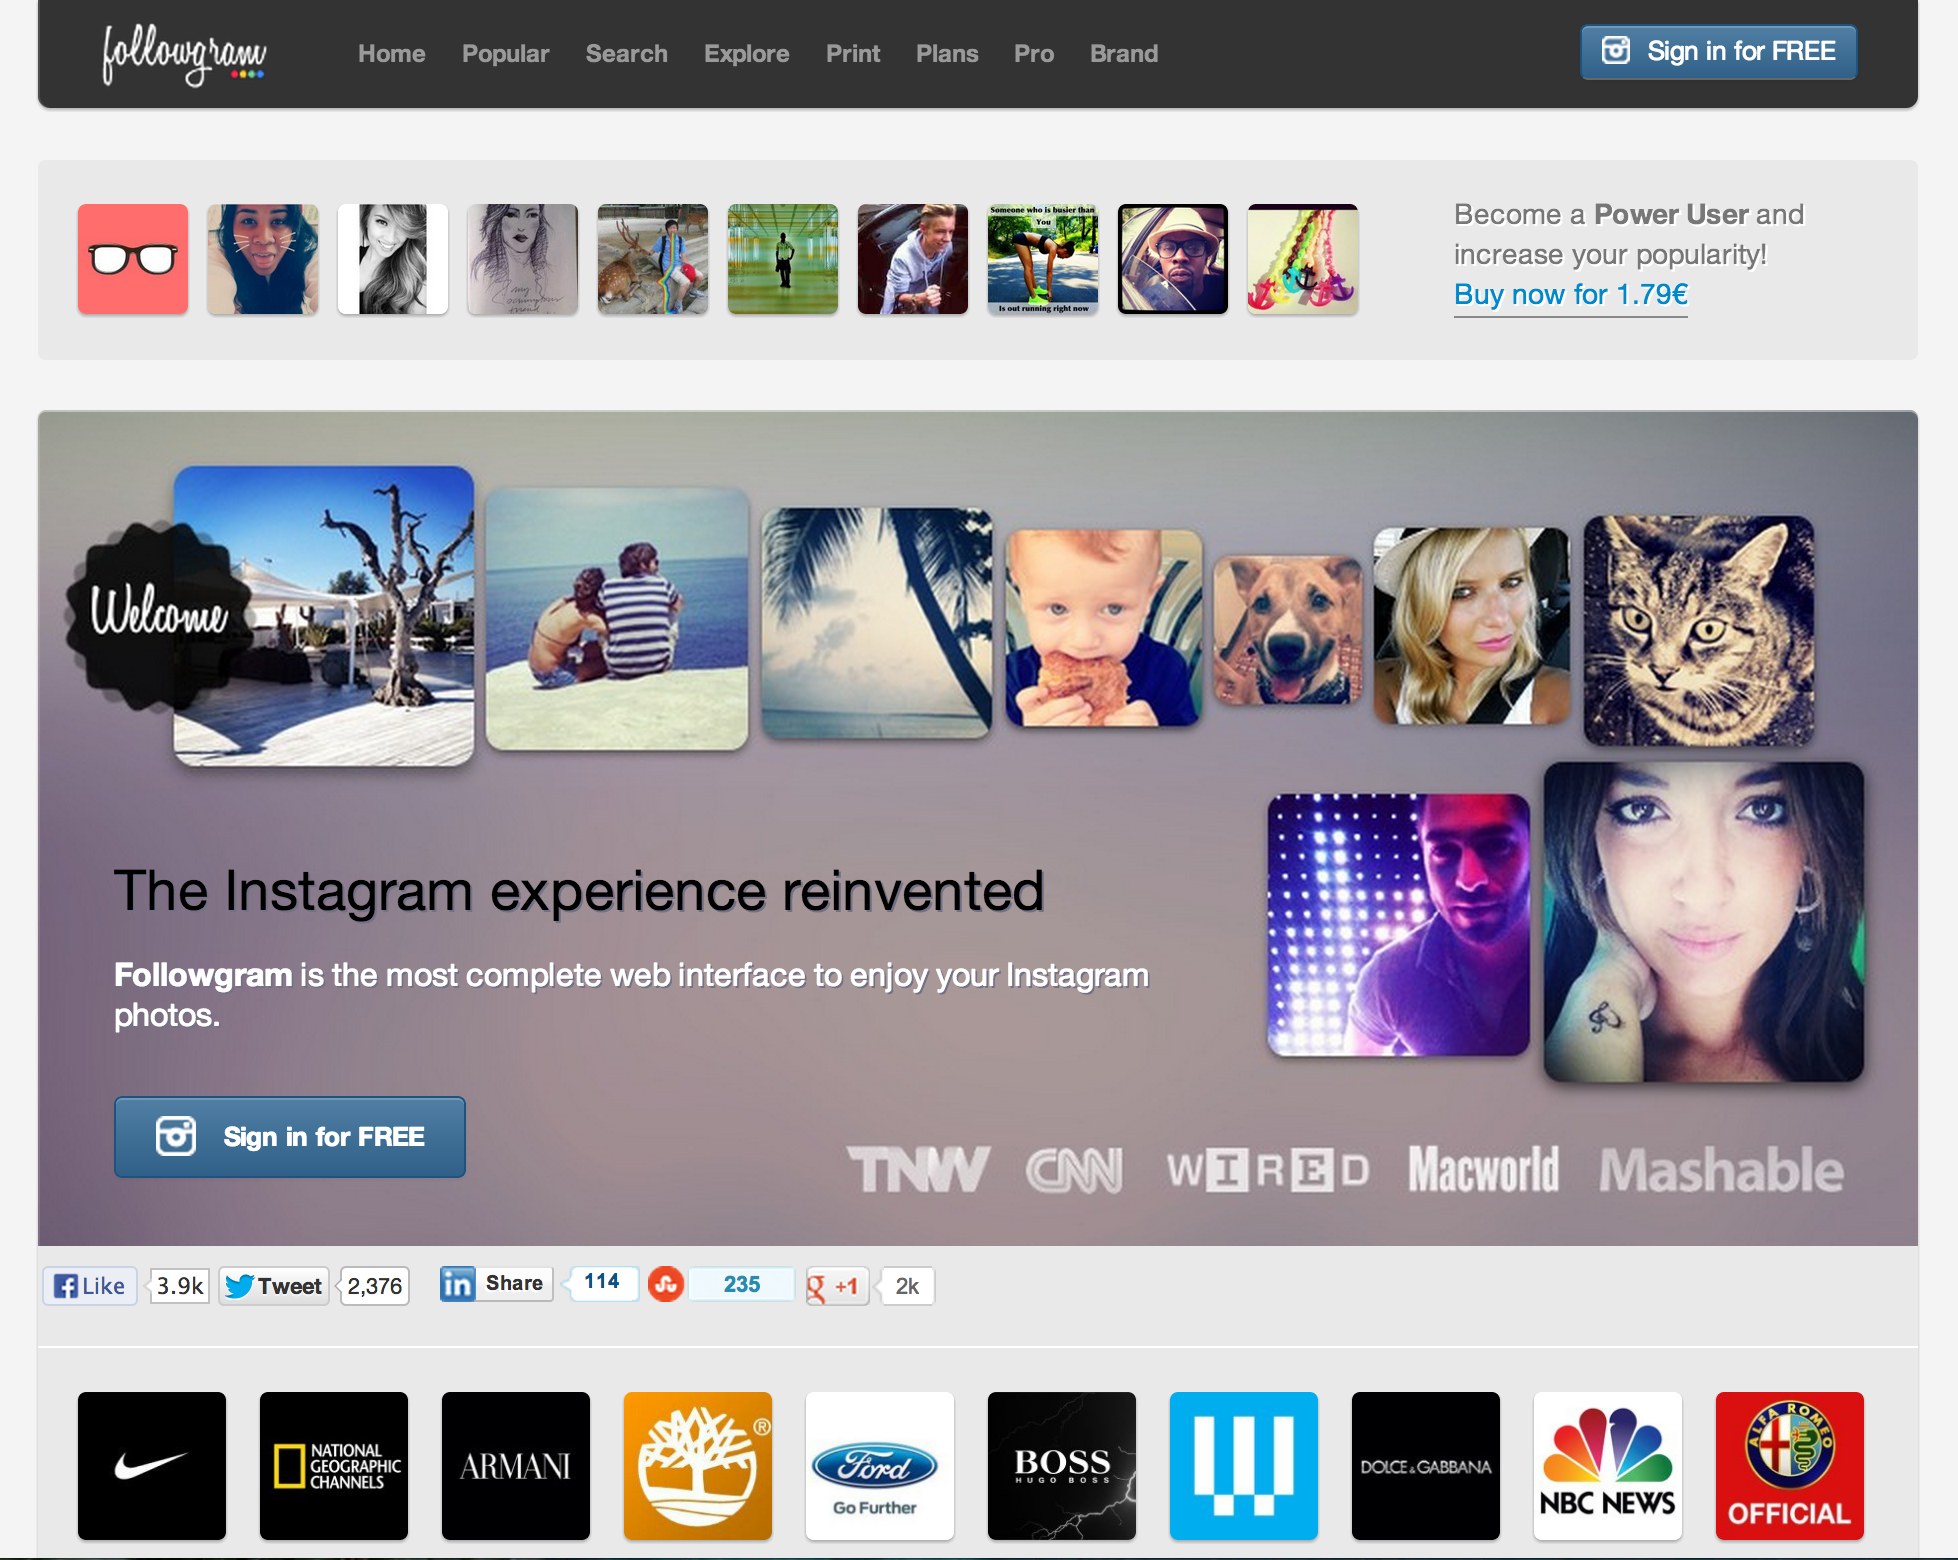Open the blonde woman in car photo
1958x1560 pixels.
tap(1472, 626)
